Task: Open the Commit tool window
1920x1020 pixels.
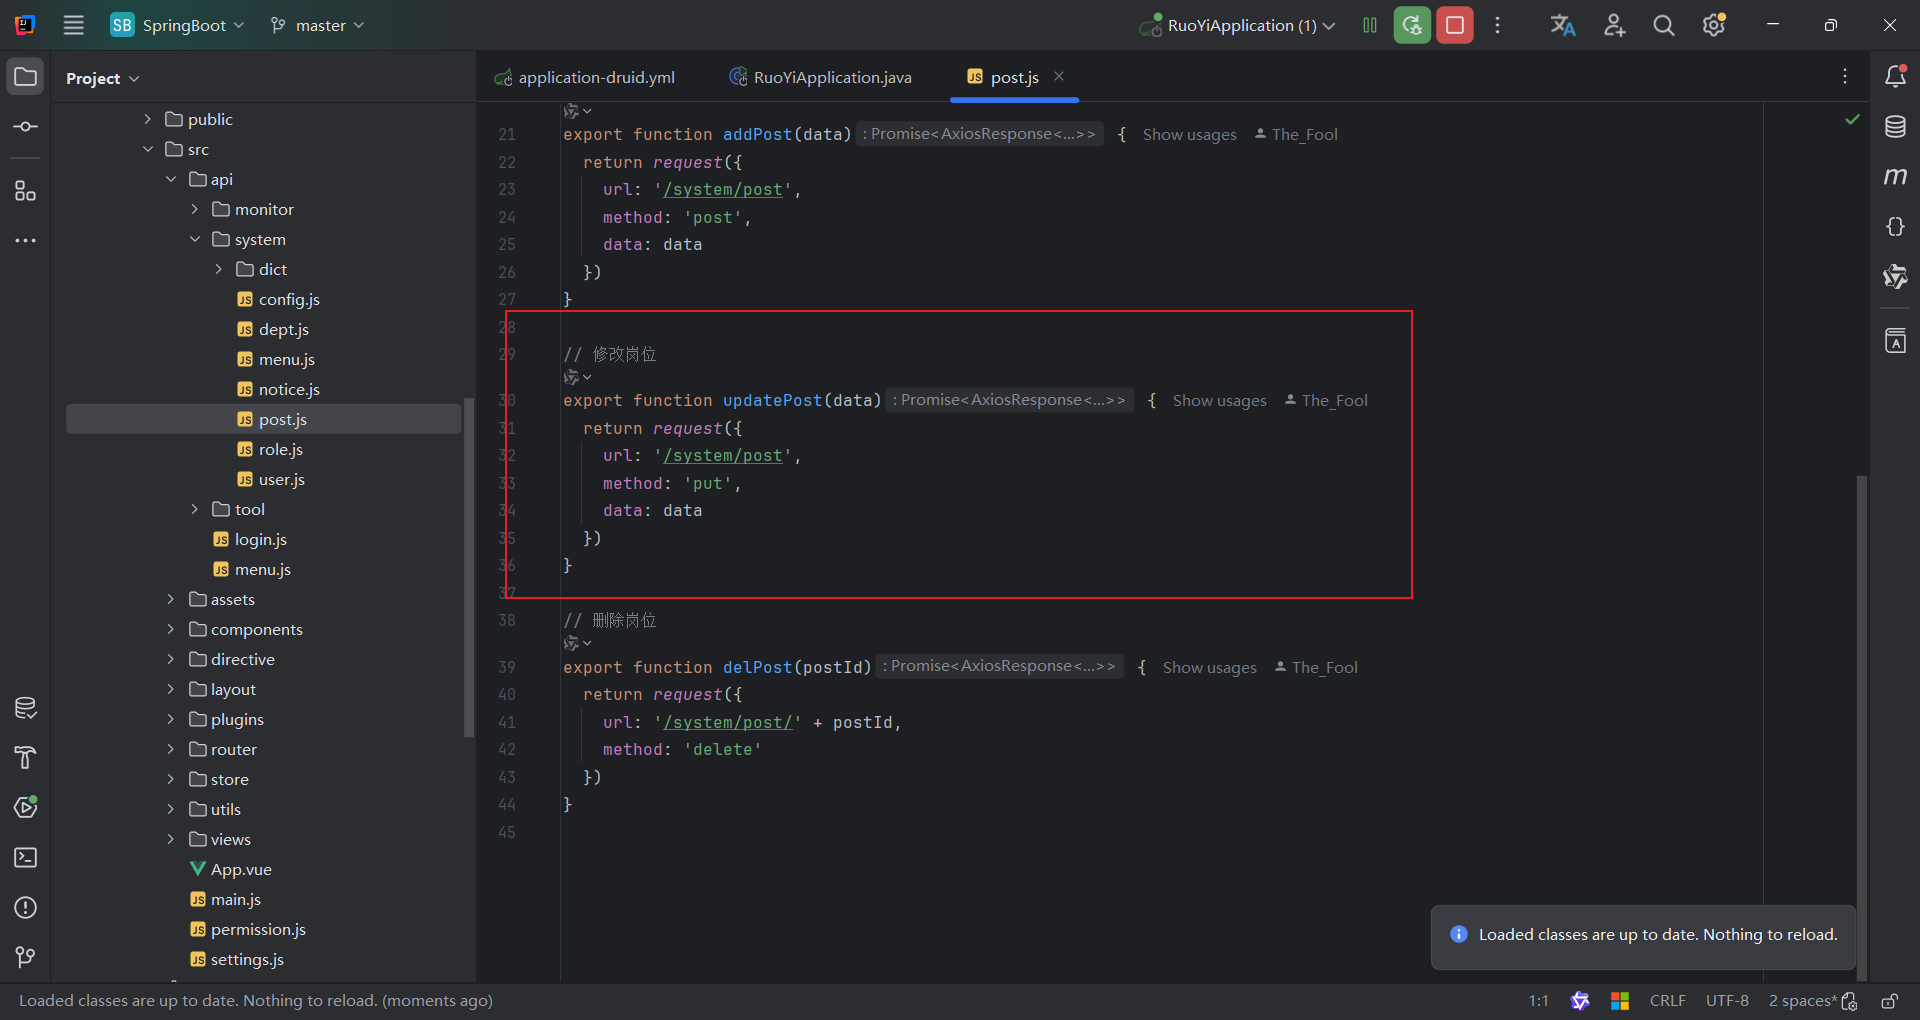Action: (x=26, y=127)
